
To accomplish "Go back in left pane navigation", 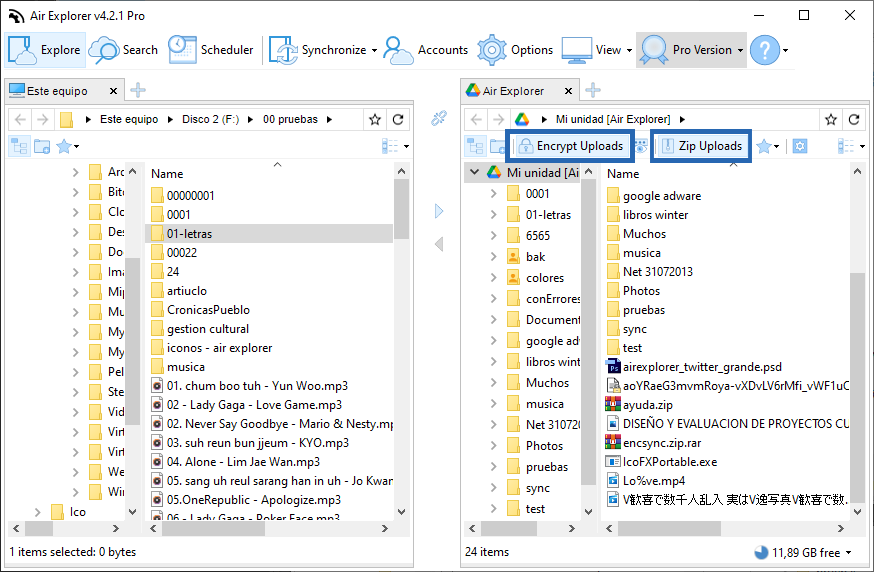I will pos(20,119).
